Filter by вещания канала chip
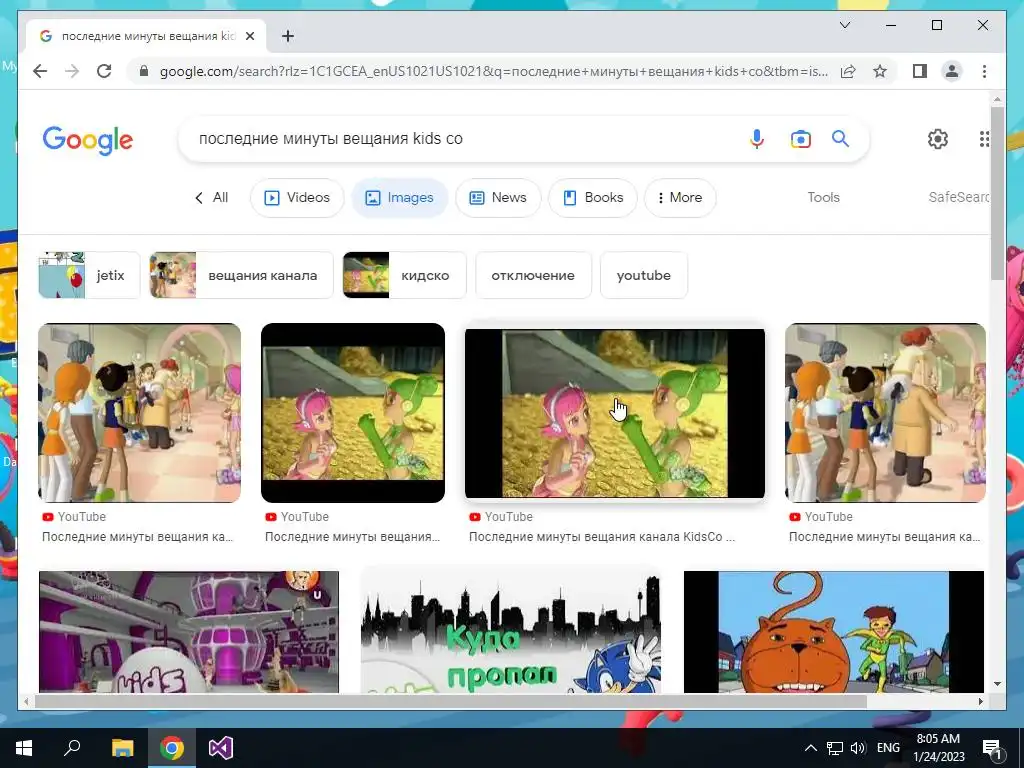Viewport: 1024px width, 768px height. 242,275
